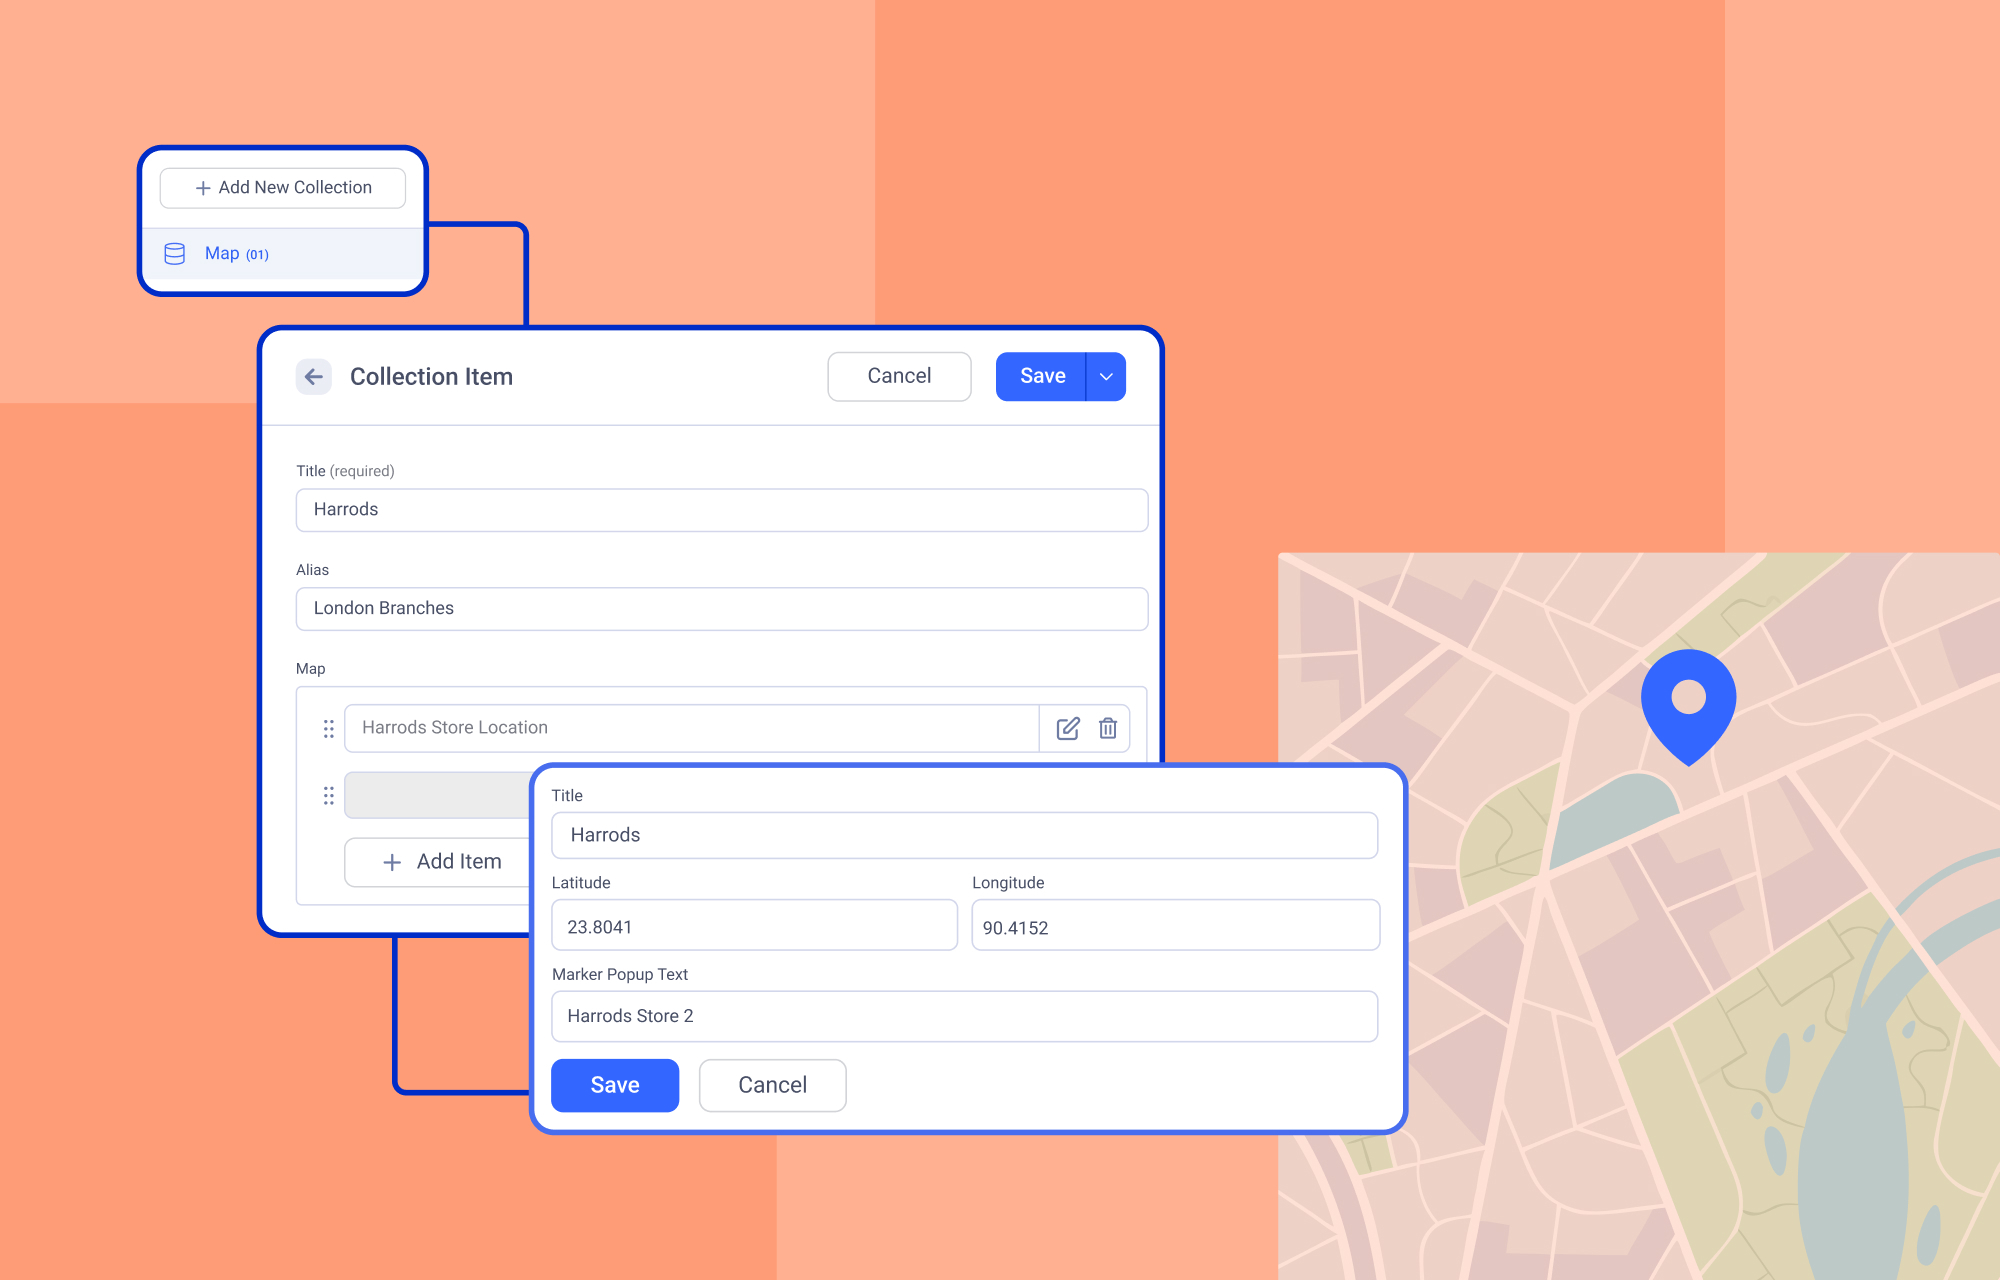Image resolution: width=2000 pixels, height=1280 pixels.
Task: Click the database icon beside Map collection
Action: [x=175, y=254]
